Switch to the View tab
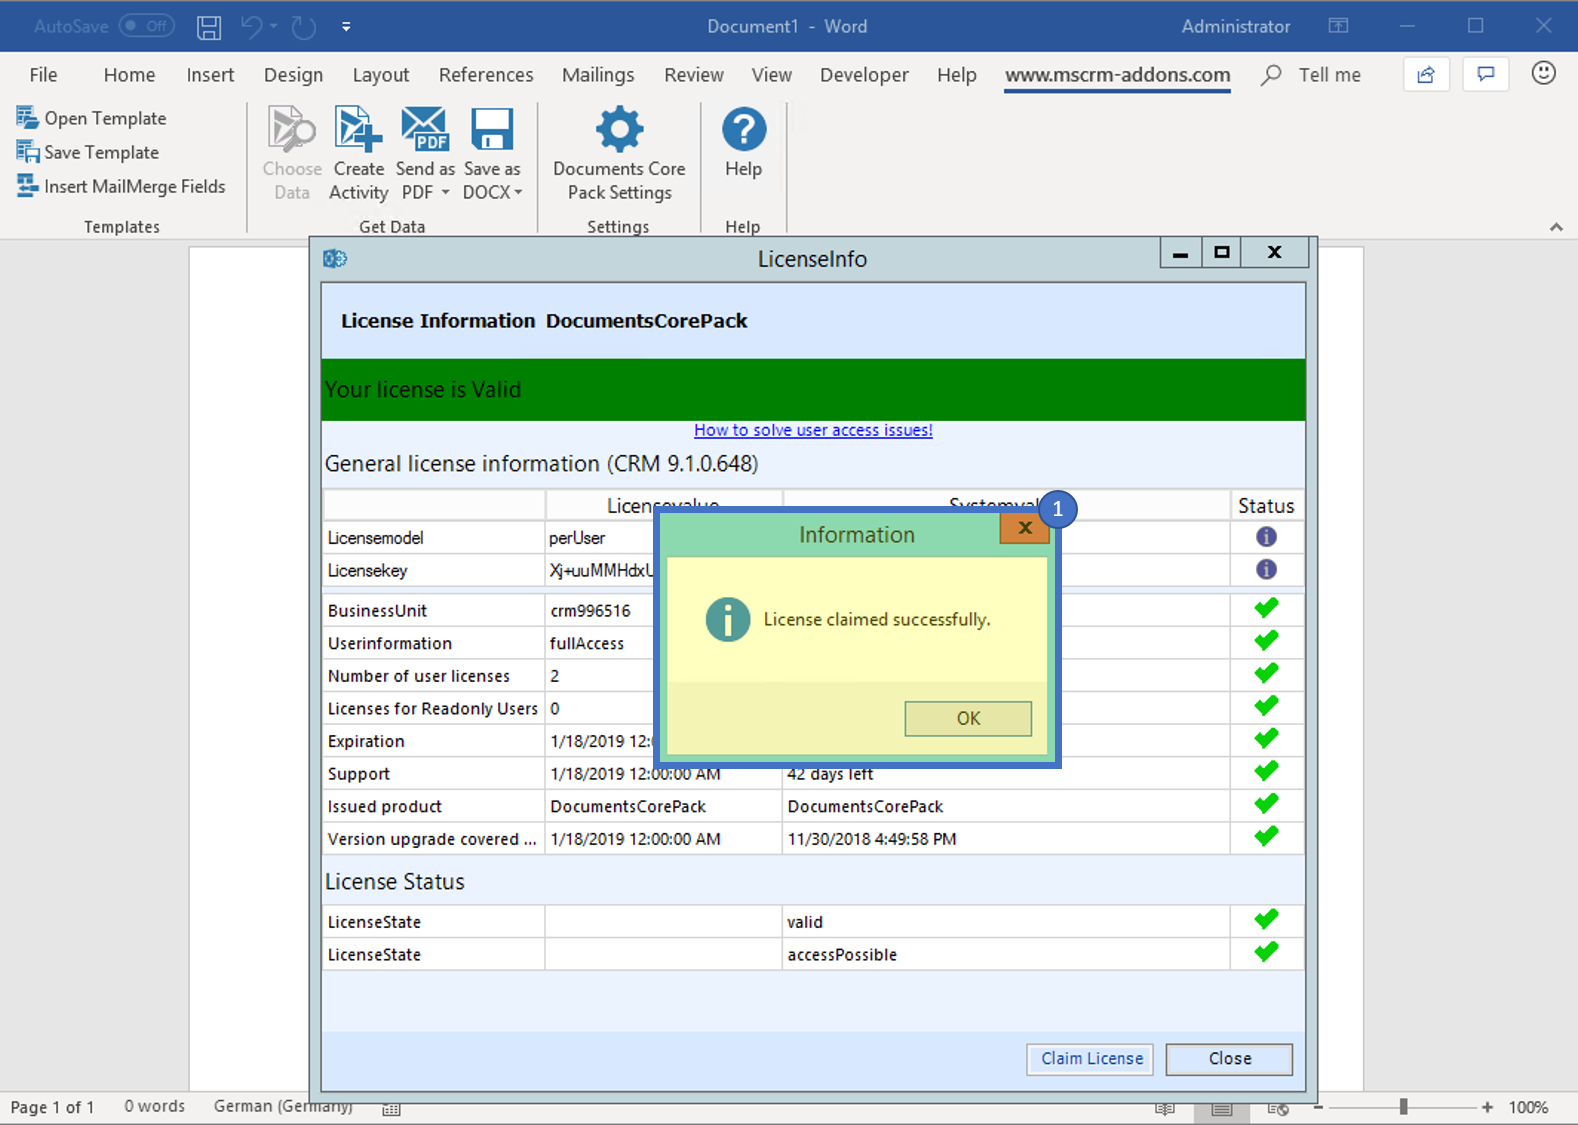The height and width of the screenshot is (1125, 1578). [x=771, y=75]
